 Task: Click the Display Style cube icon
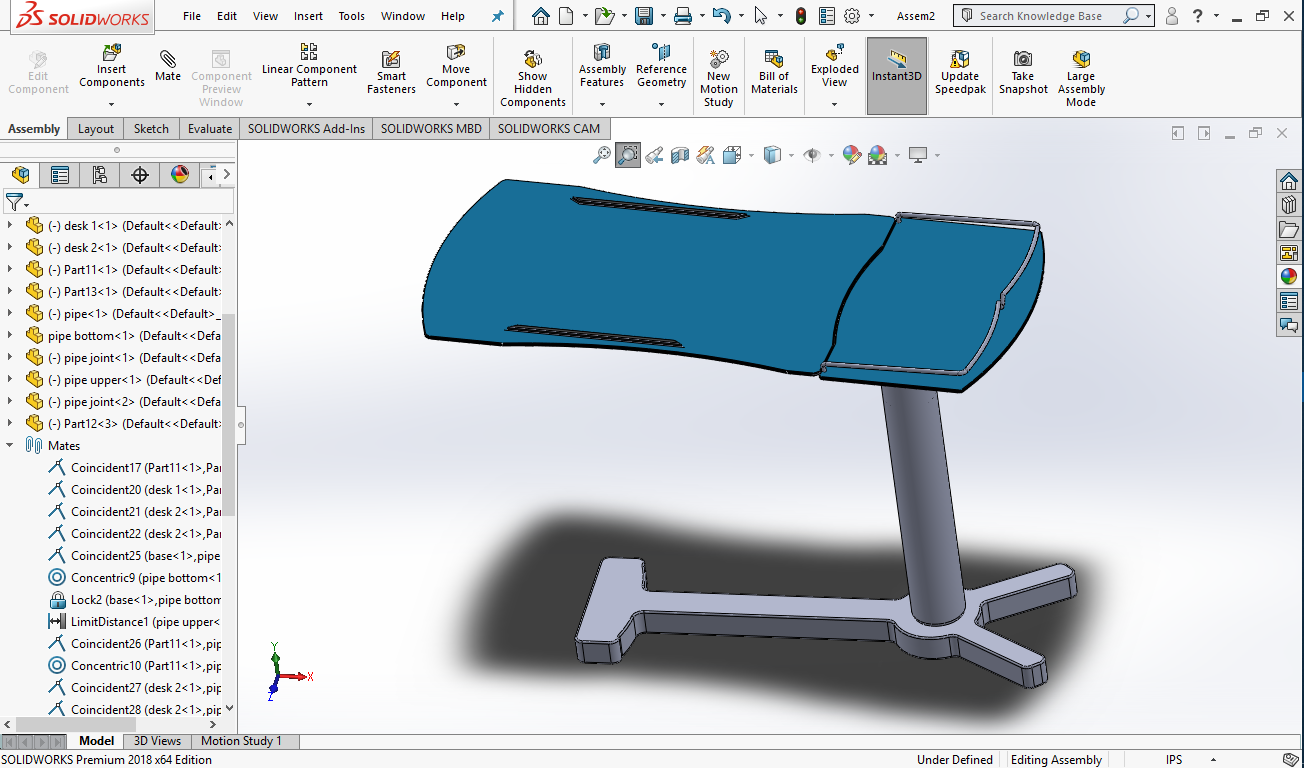(x=772, y=155)
